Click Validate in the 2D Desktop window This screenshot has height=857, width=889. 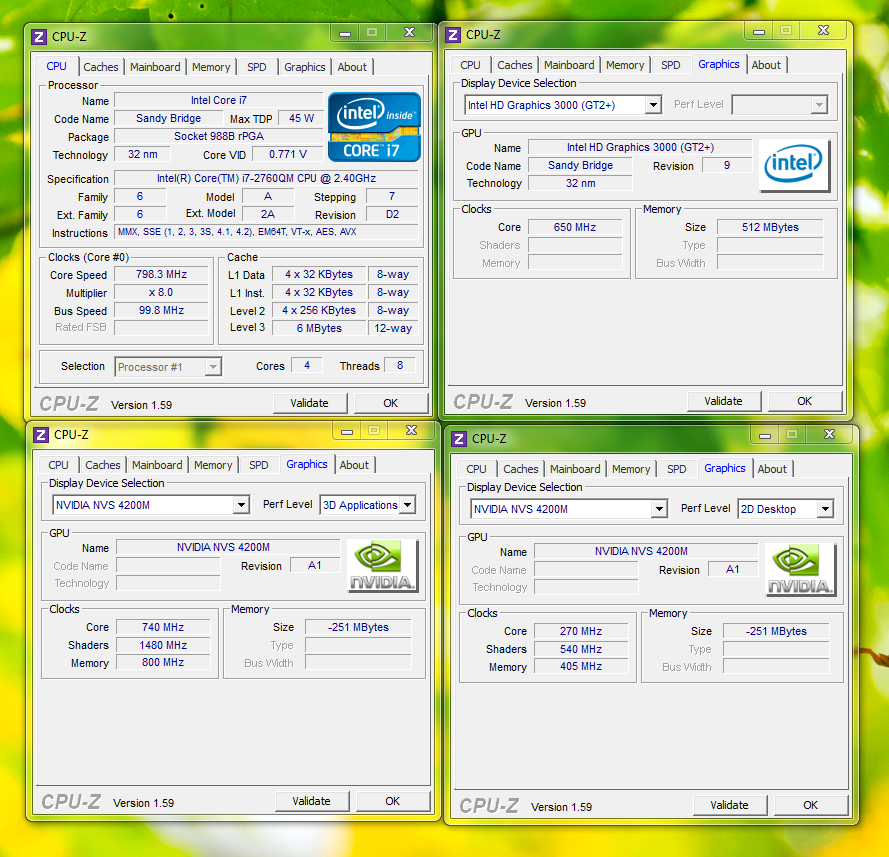[729, 805]
